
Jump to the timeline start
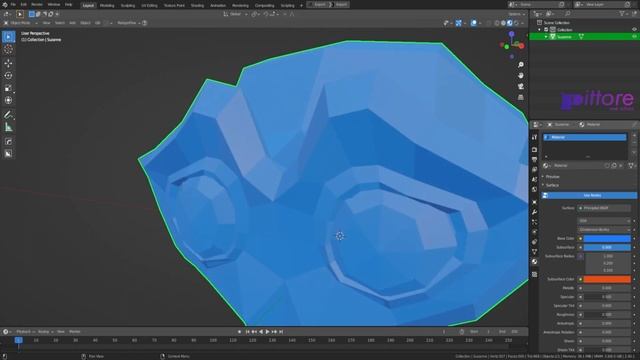click(x=247, y=332)
